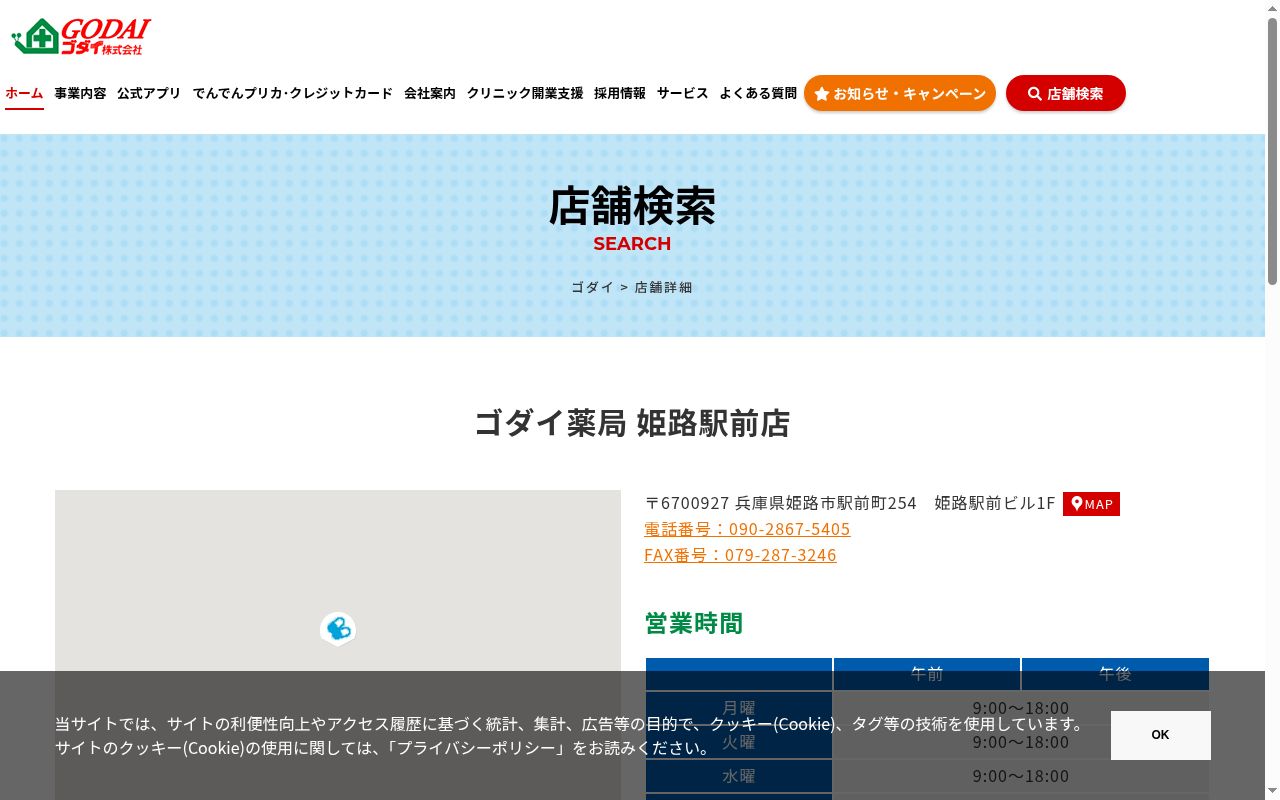Click the star icon on お知らせ・キャンペーン button
Viewport: 1280px width, 800px height.
pyautogui.click(x=822, y=94)
